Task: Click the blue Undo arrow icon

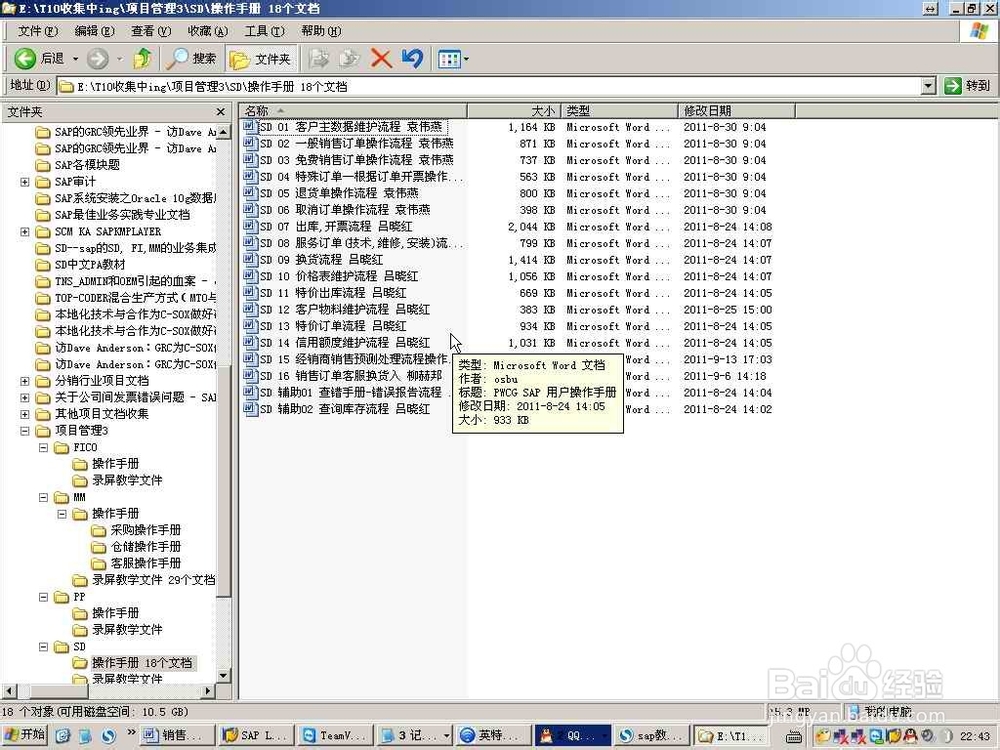Action: click(412, 59)
